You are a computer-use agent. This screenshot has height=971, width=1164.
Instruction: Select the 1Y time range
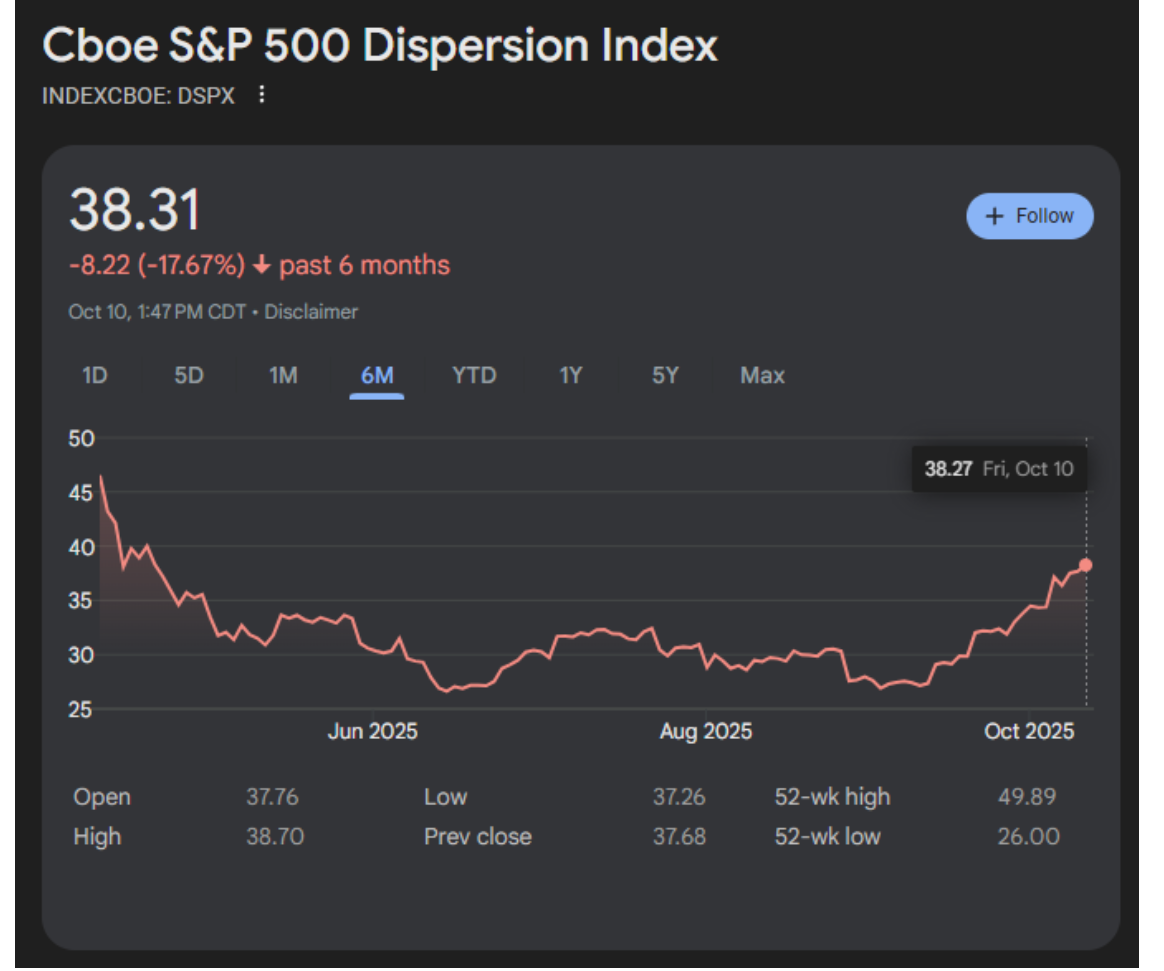point(570,376)
